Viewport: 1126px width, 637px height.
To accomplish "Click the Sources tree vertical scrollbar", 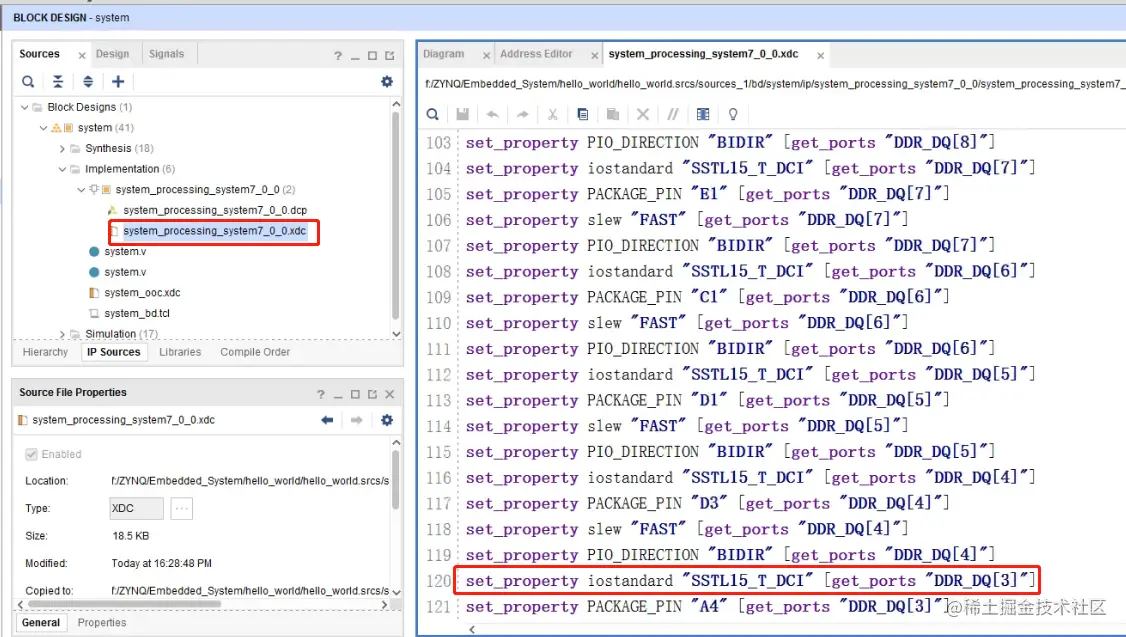I will point(396,213).
